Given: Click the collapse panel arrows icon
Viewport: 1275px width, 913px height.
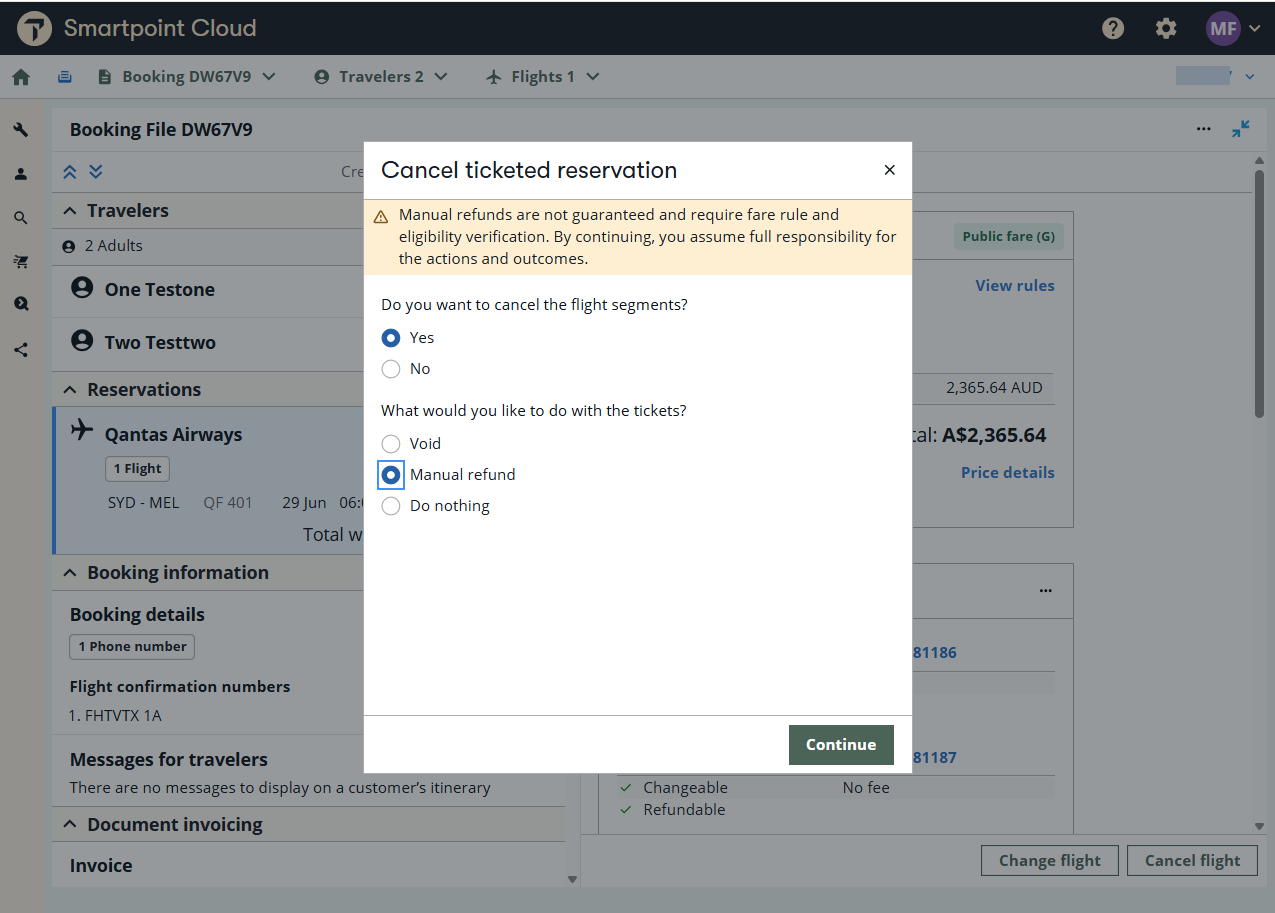Looking at the screenshot, I should pos(1240,129).
